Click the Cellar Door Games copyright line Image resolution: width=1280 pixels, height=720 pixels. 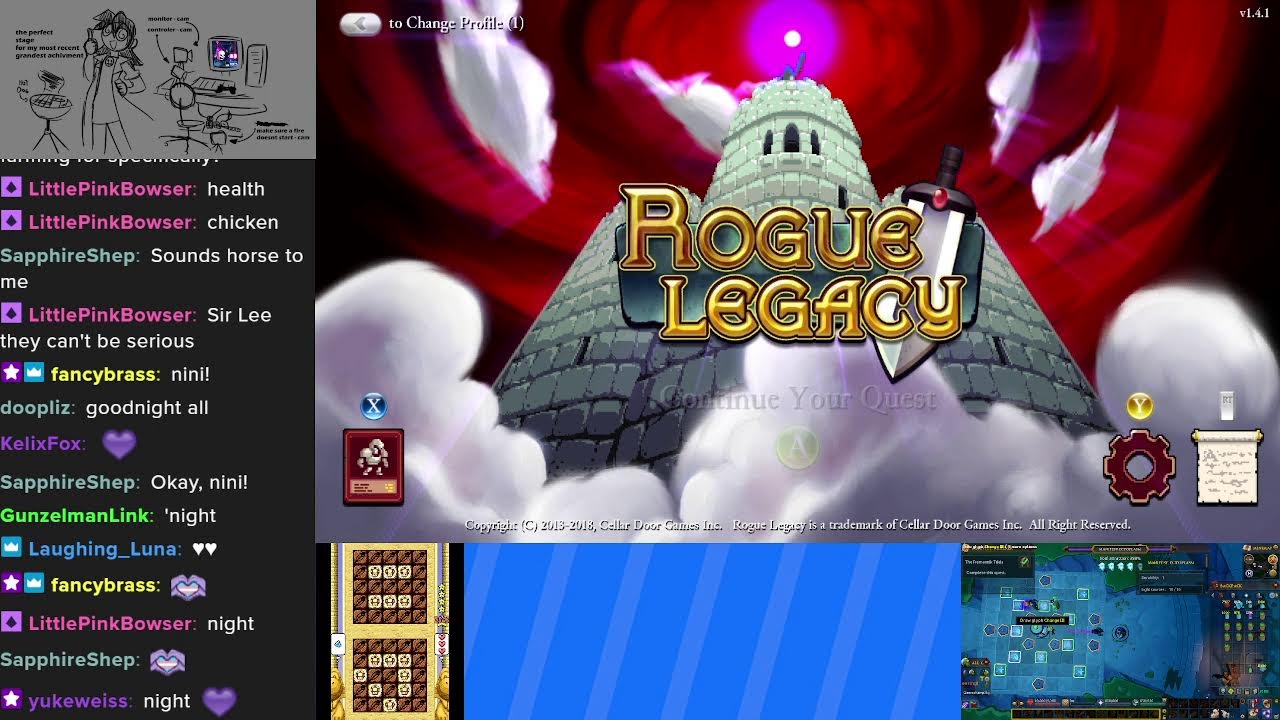[x=798, y=525]
